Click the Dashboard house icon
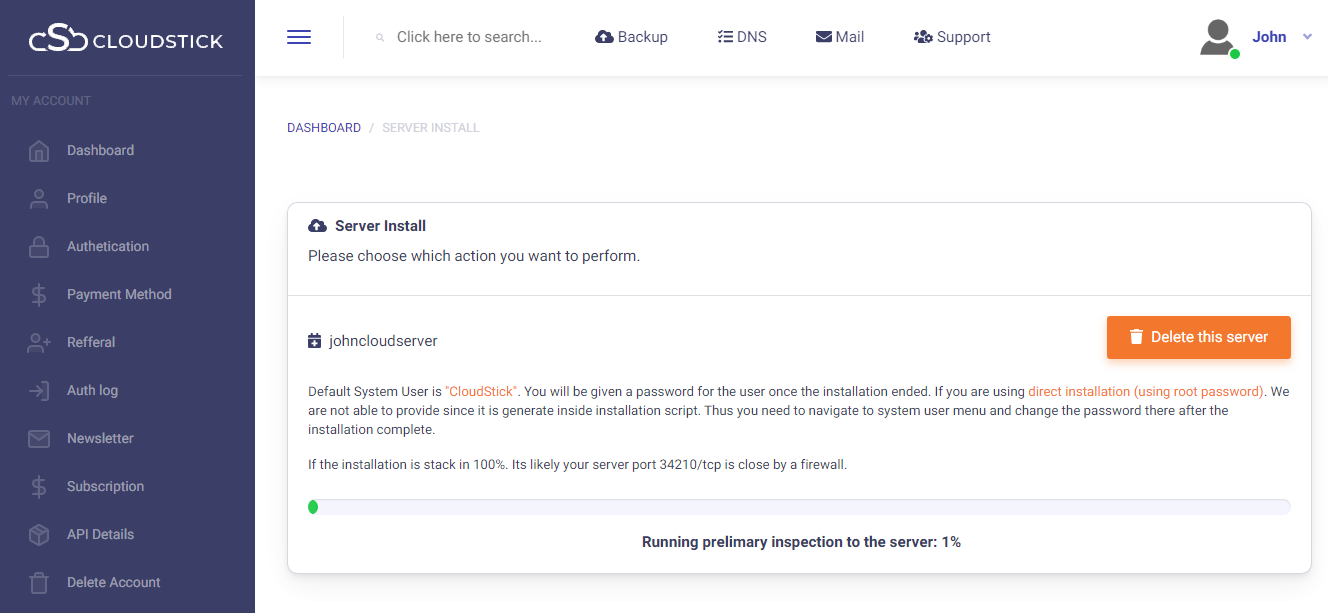 pyautogui.click(x=39, y=151)
